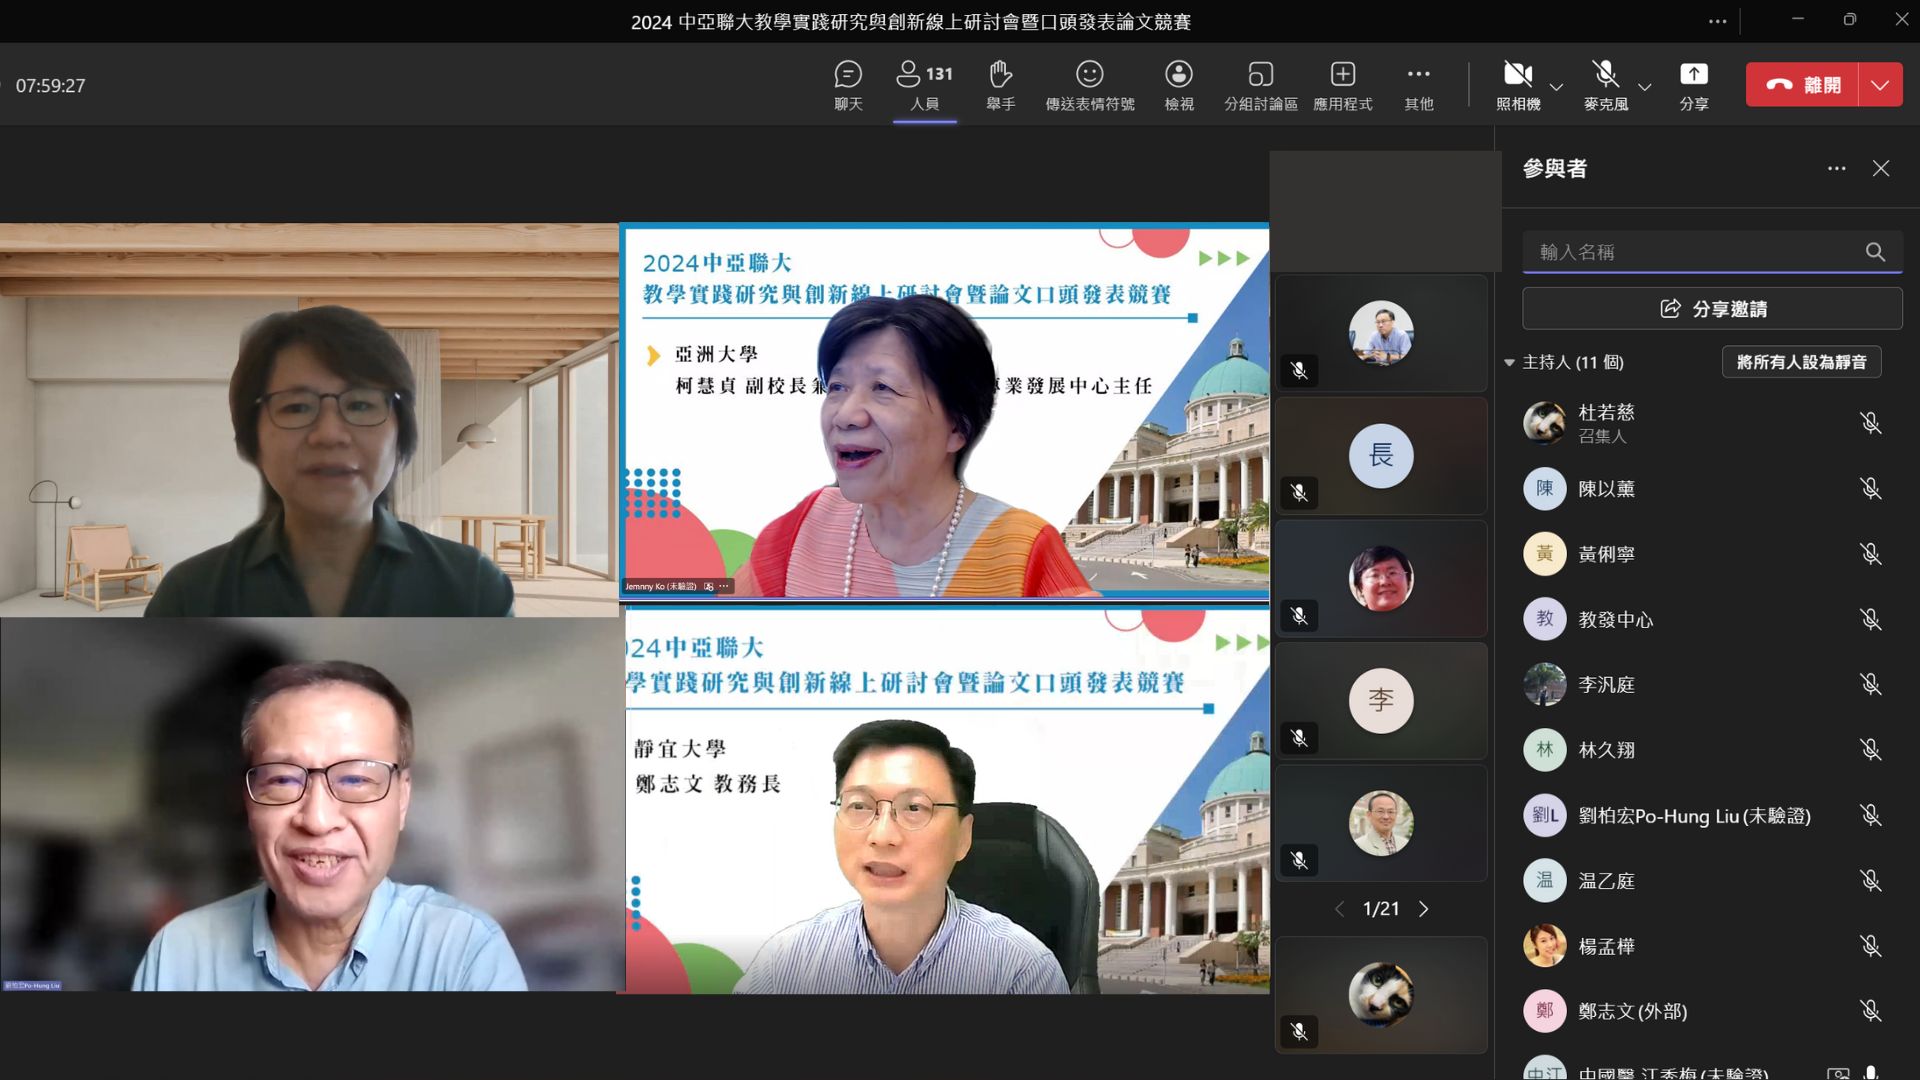Screen dimensions: 1920x1080
Task: Expand leave options dropdown arrow
Action: (1880, 85)
